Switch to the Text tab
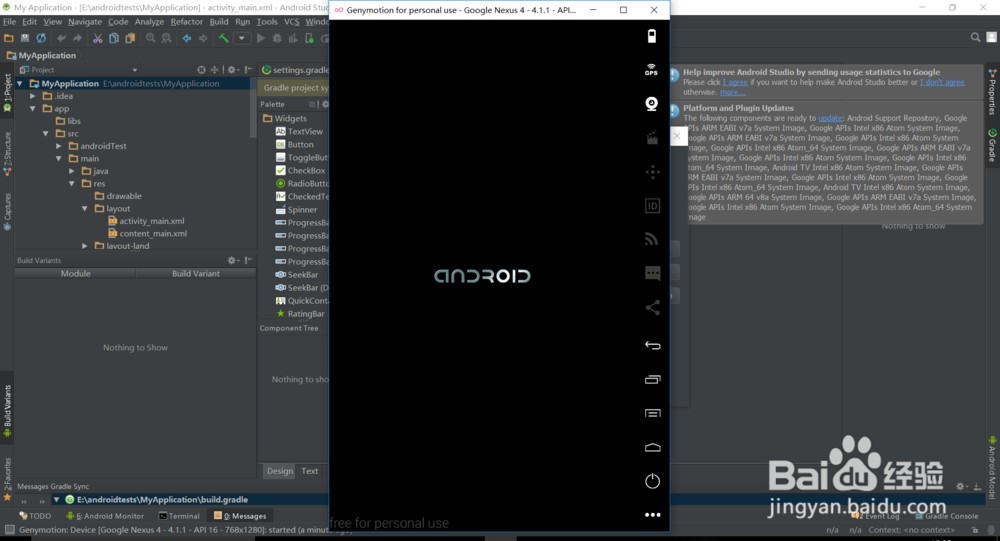 tap(310, 471)
